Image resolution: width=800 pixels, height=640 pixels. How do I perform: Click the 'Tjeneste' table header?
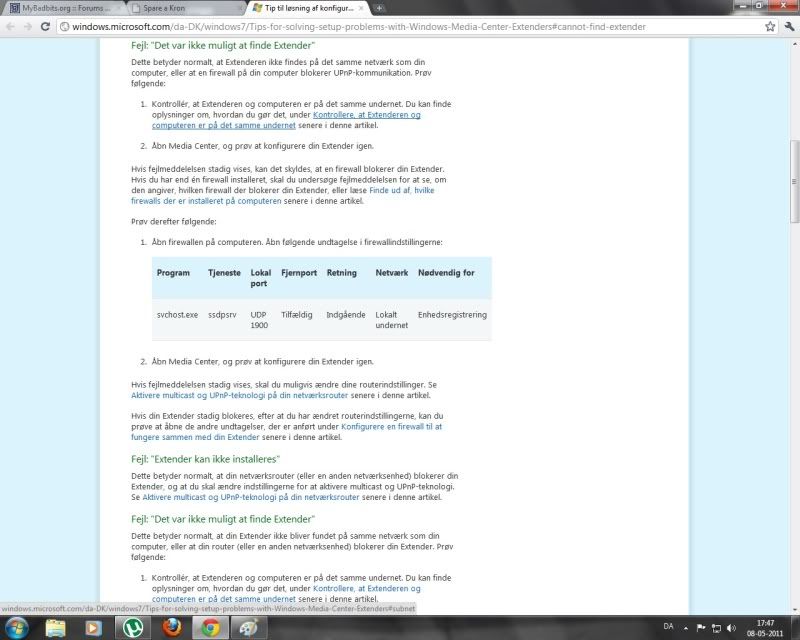[224, 273]
